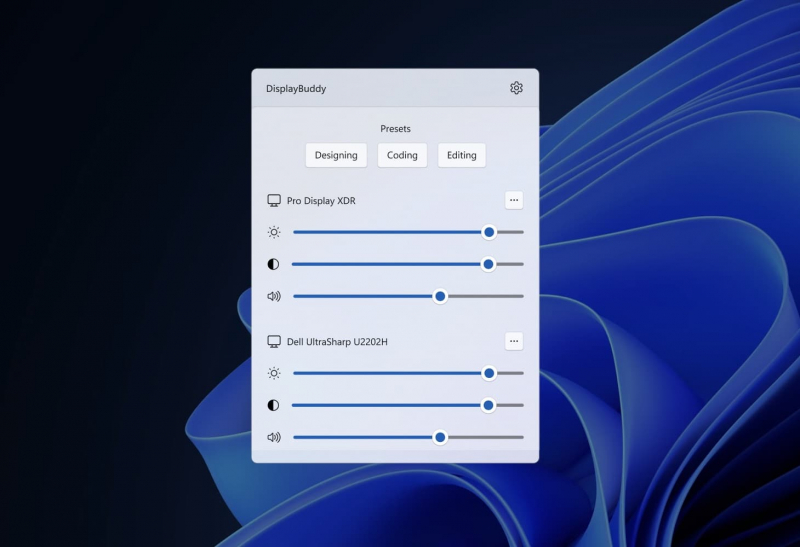
Task: Open more options for Dell UltraSharp U2202H
Action: tap(514, 341)
